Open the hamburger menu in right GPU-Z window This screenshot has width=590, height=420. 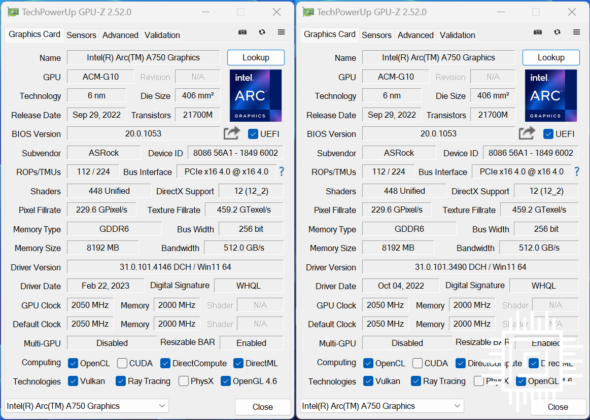576,32
